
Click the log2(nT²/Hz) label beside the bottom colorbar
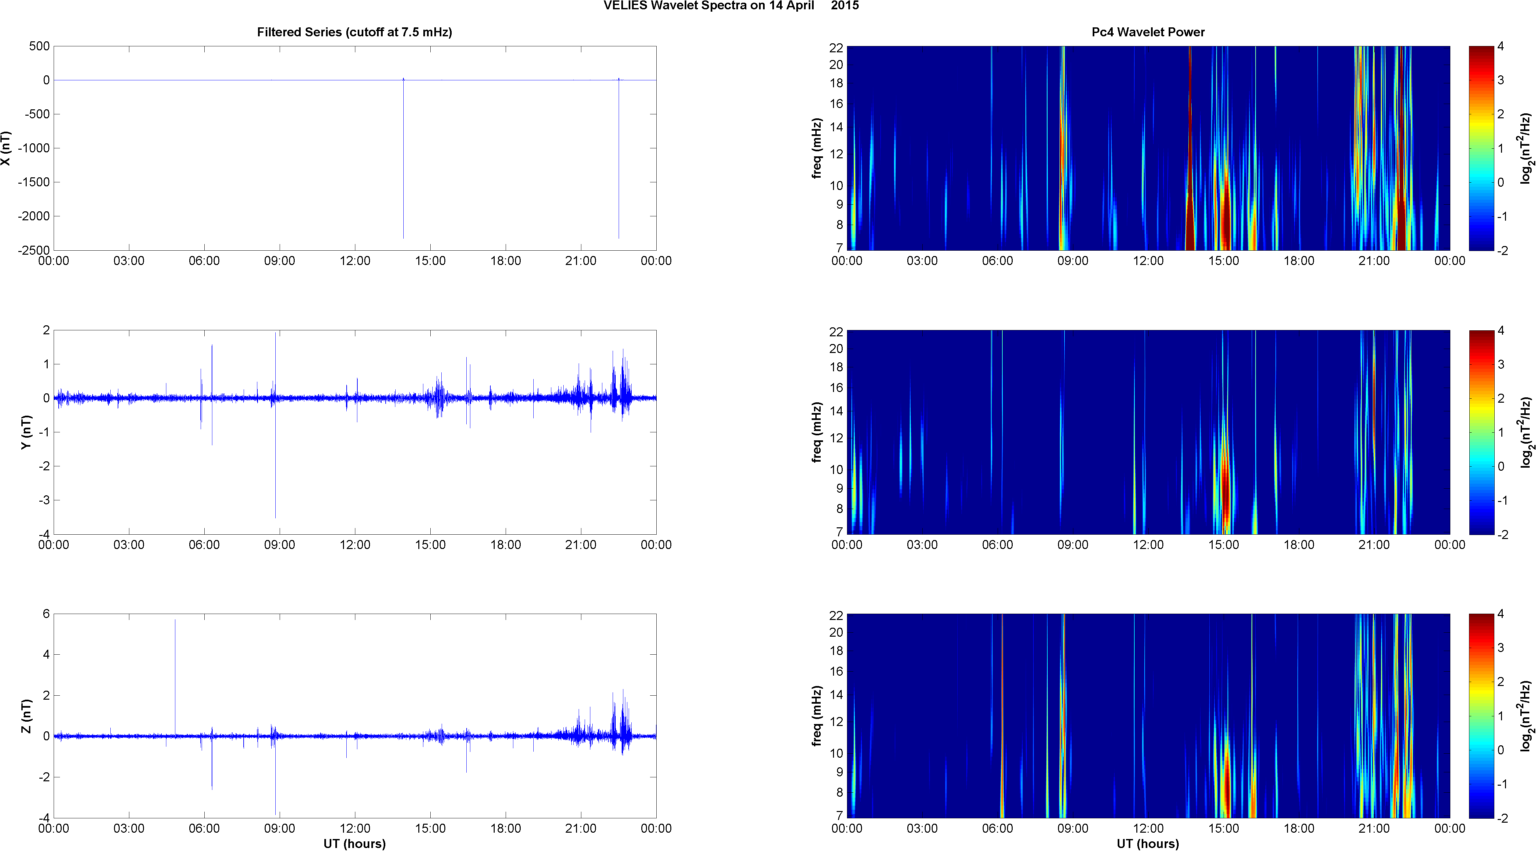(1526, 716)
